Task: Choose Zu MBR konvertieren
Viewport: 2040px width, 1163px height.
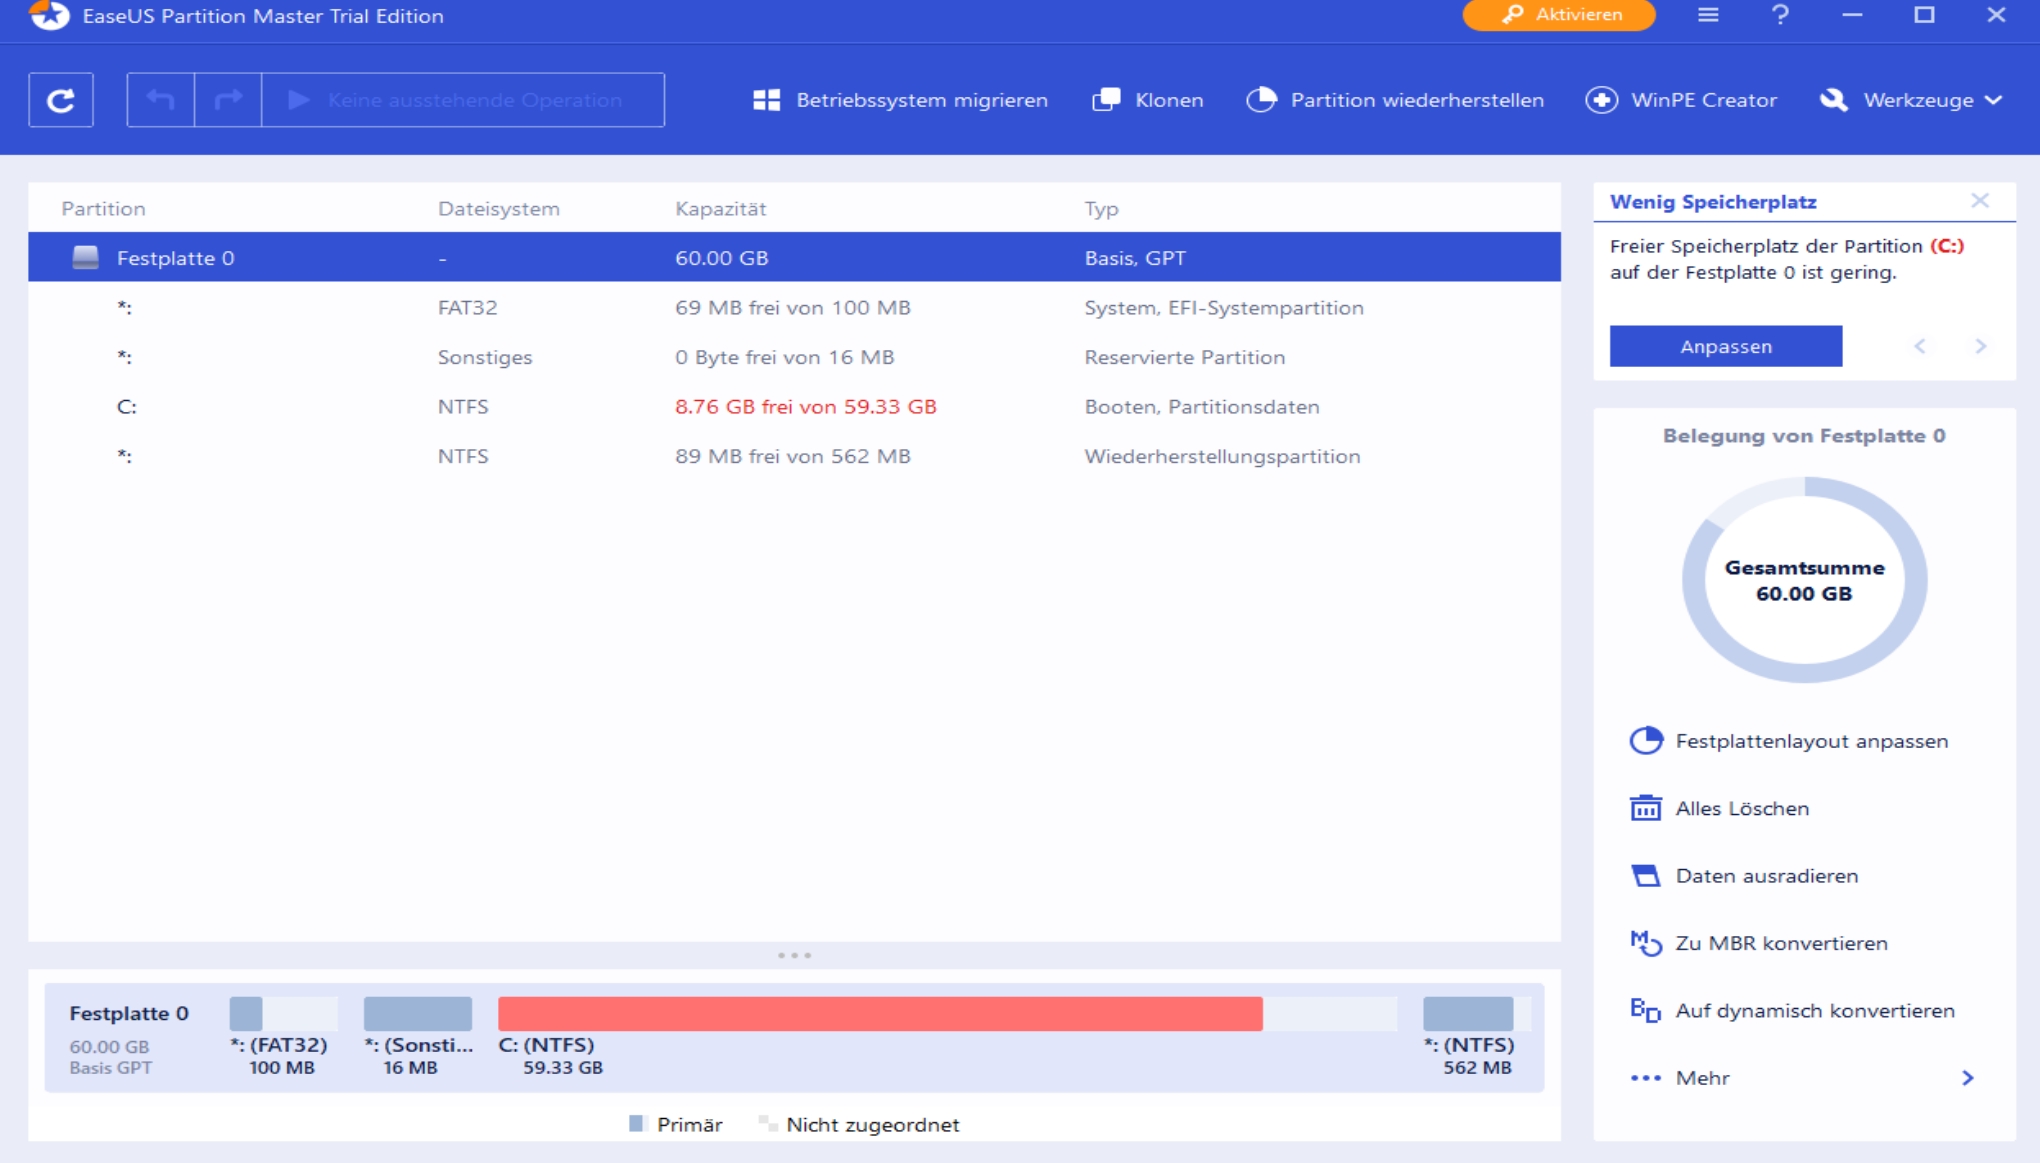Action: [1781, 943]
